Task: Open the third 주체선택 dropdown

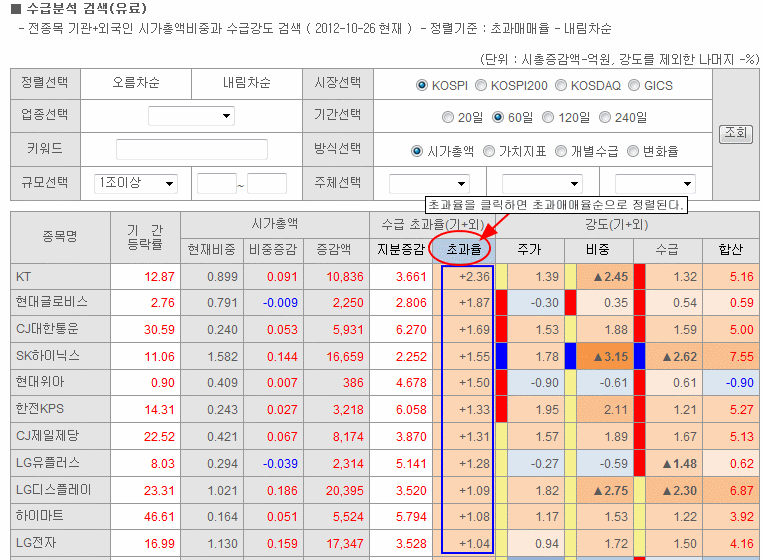Action: [655, 183]
